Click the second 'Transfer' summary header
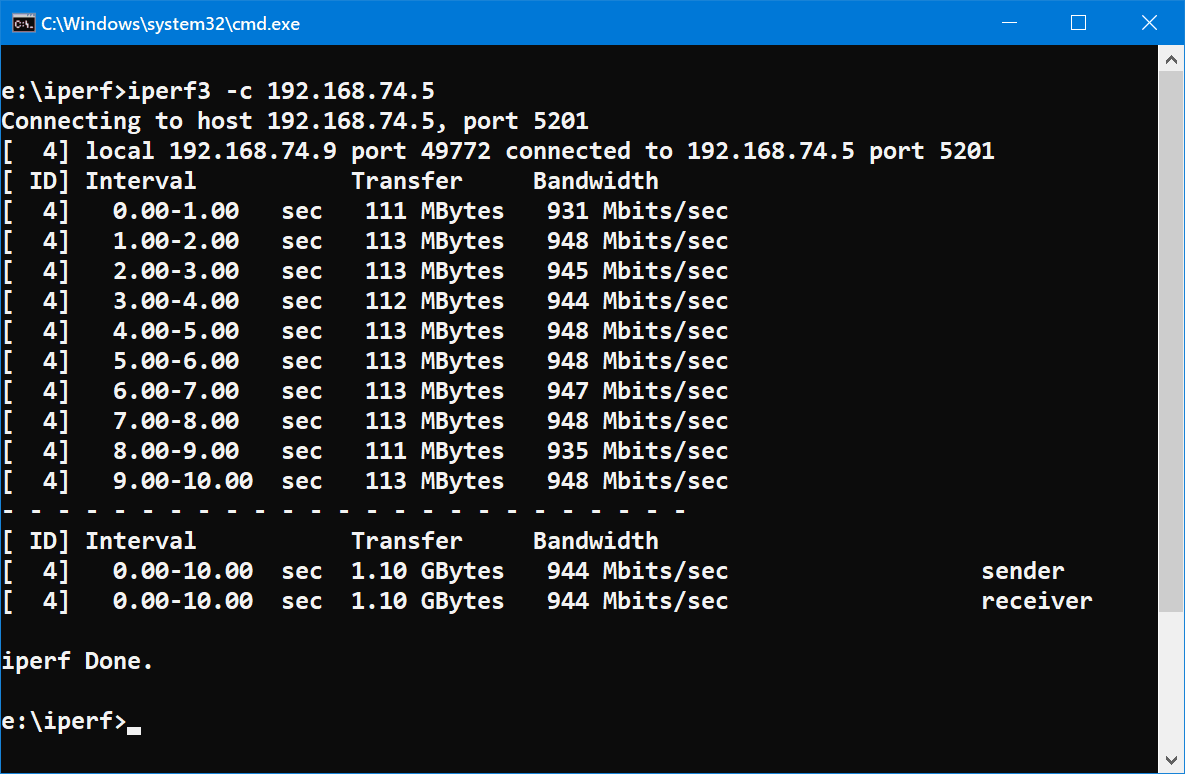Viewport: 1185px width, 774px height. coord(407,541)
